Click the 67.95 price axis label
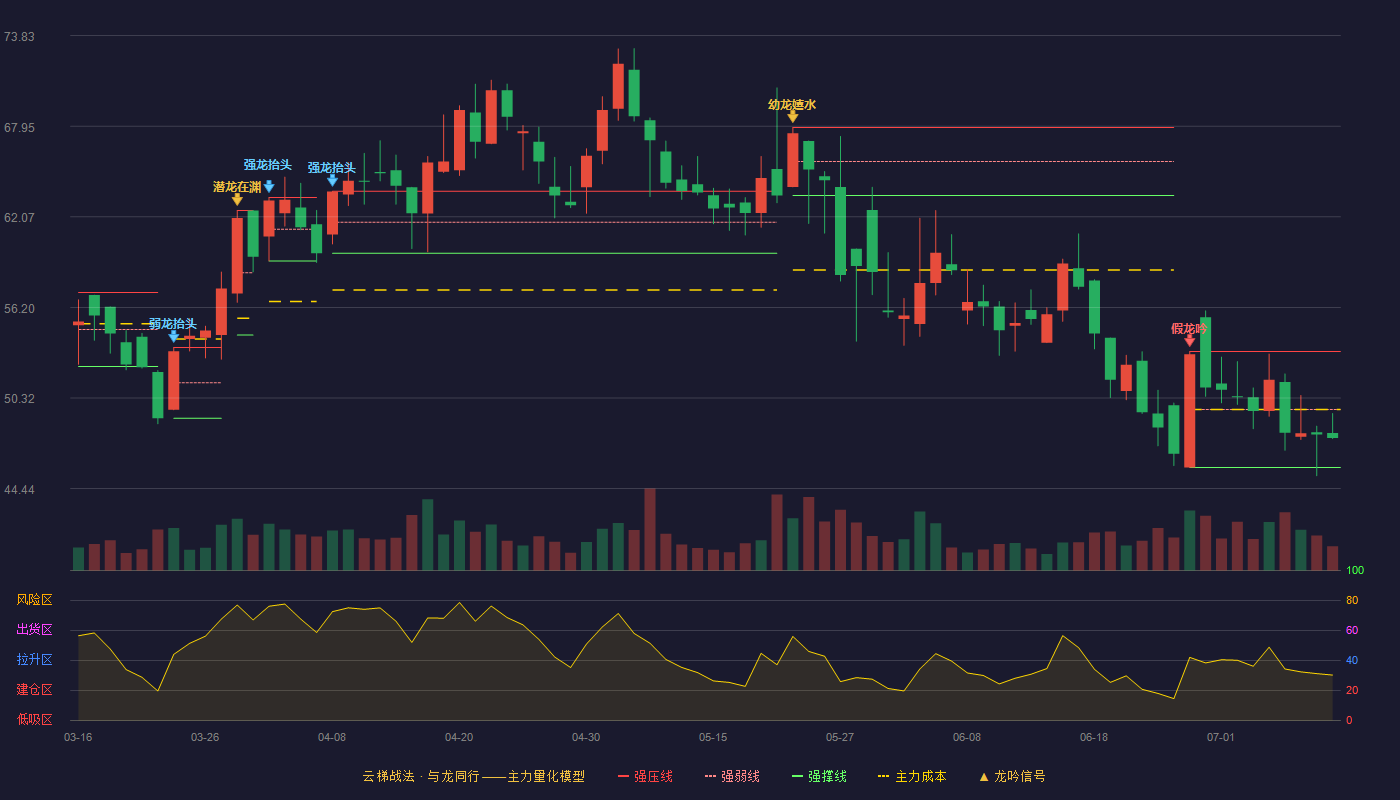Image resolution: width=1400 pixels, height=800 pixels. (19, 128)
